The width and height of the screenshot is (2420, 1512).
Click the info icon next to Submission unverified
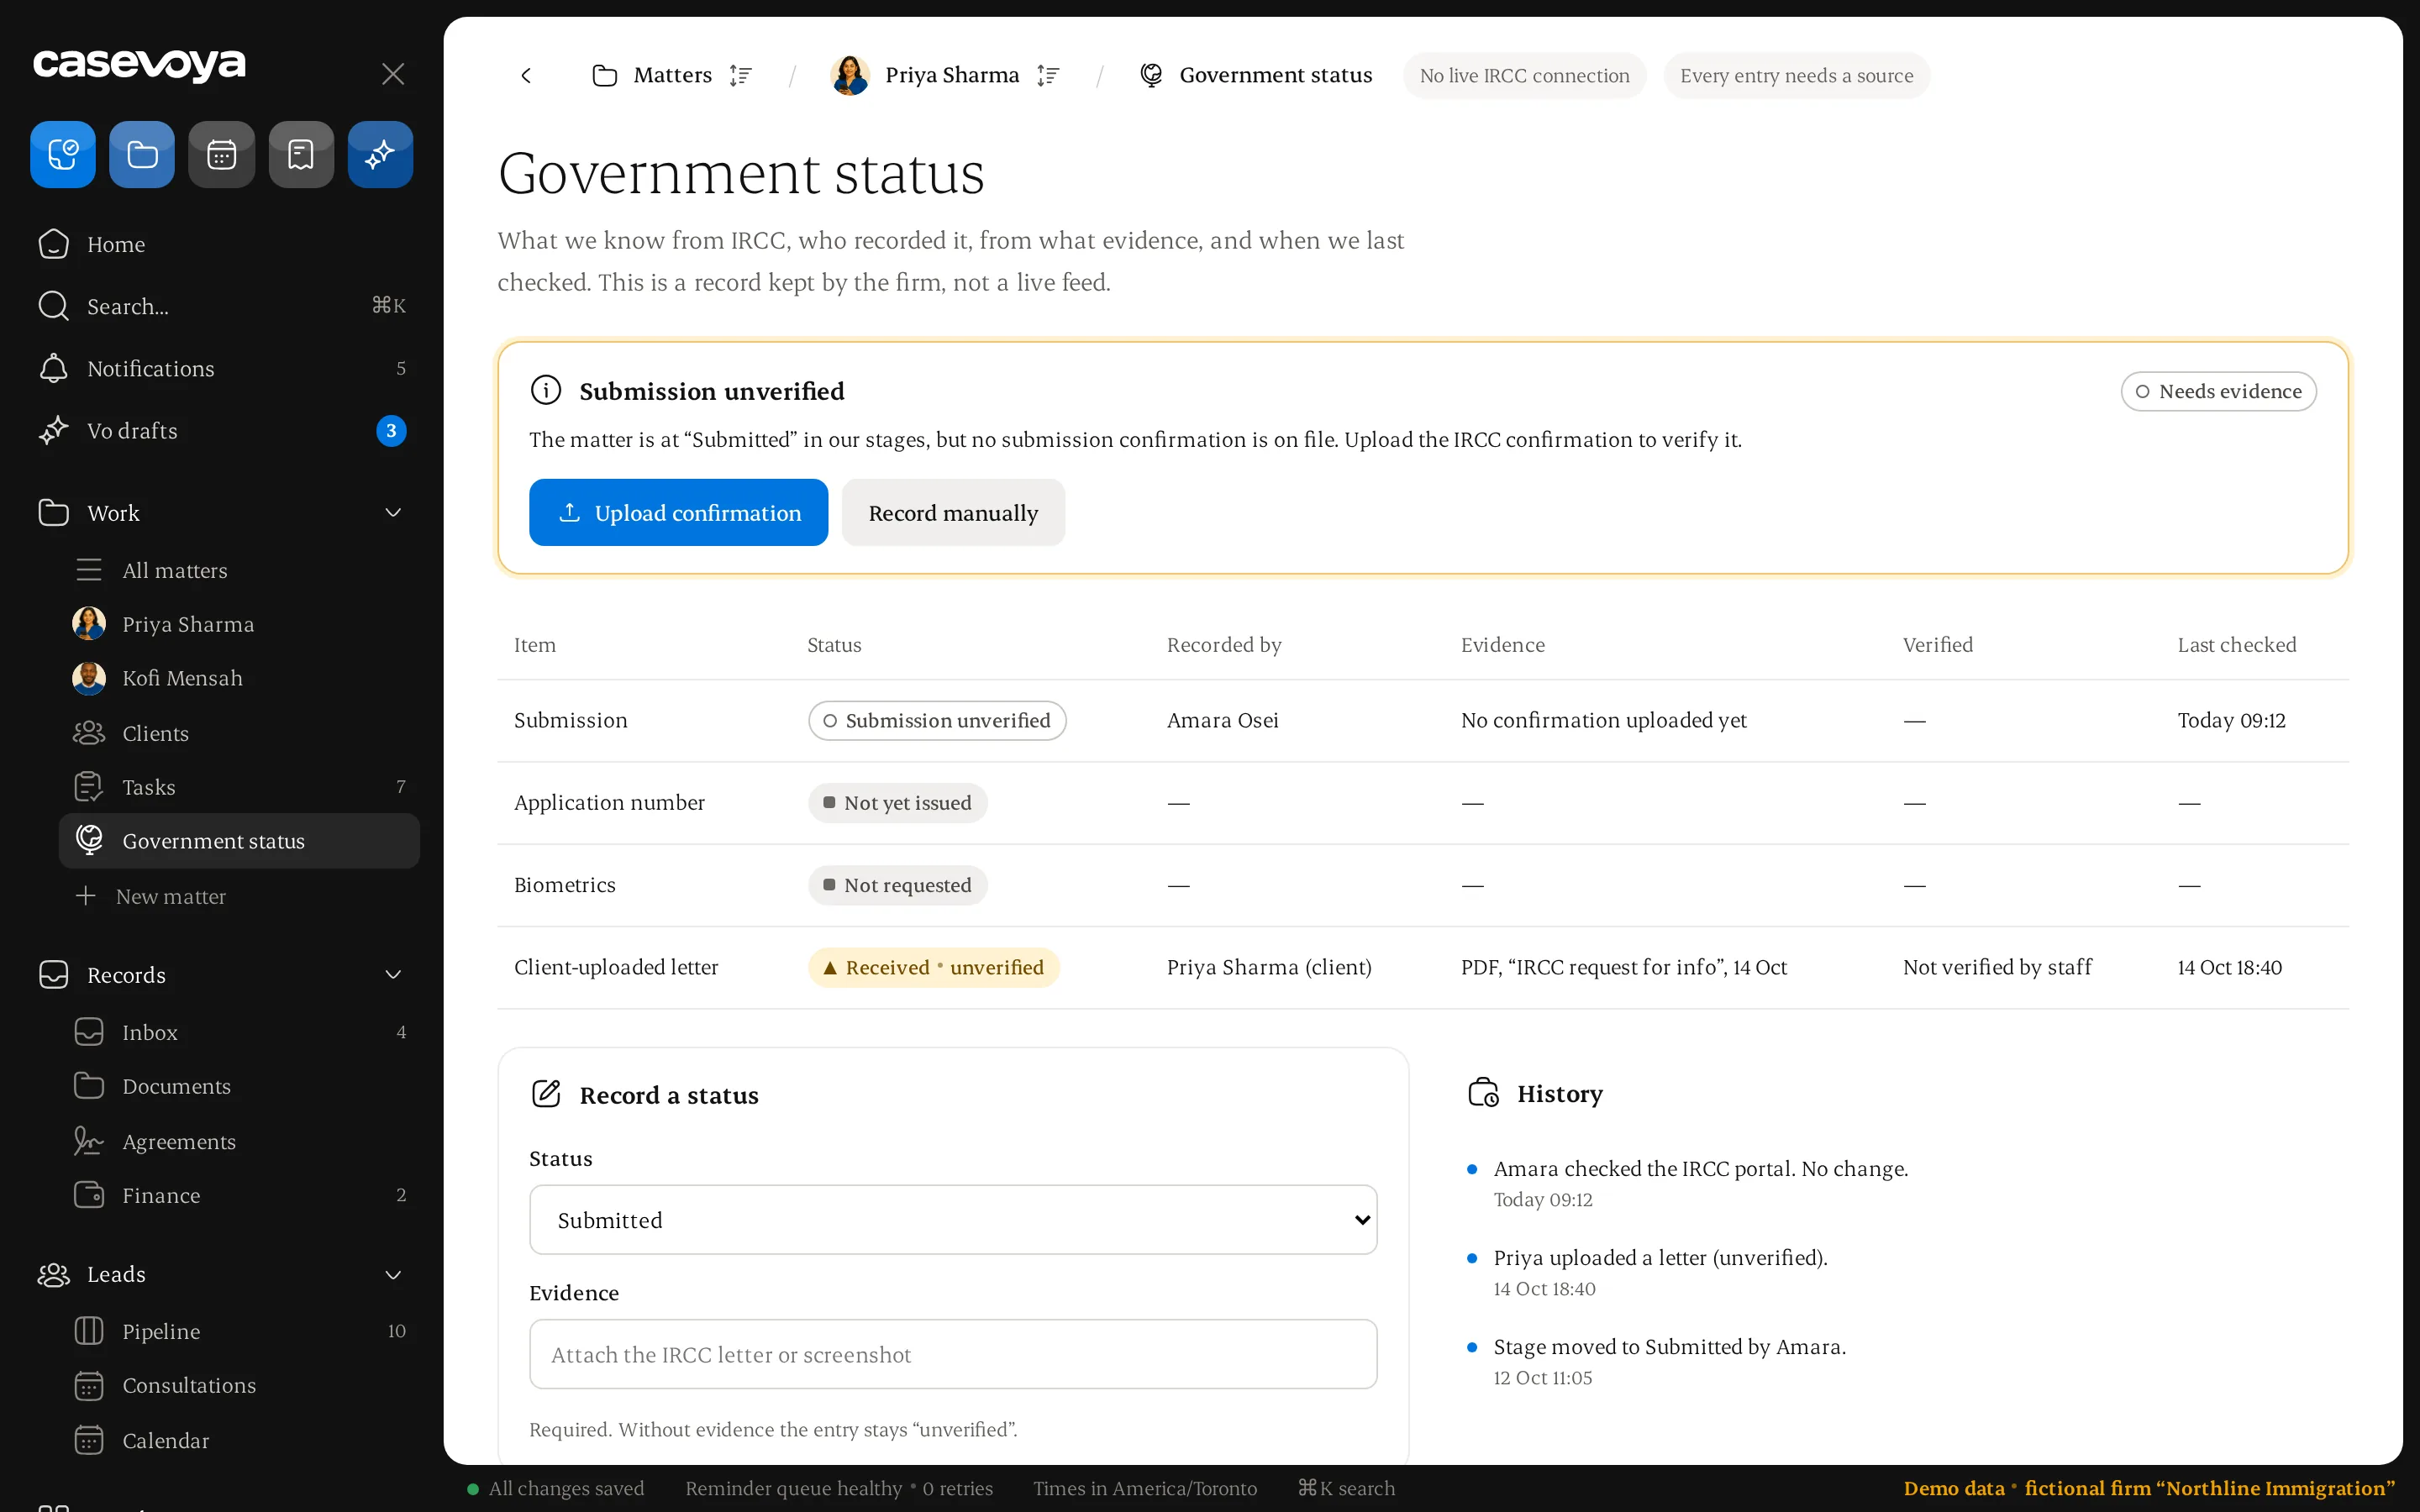pos(546,390)
